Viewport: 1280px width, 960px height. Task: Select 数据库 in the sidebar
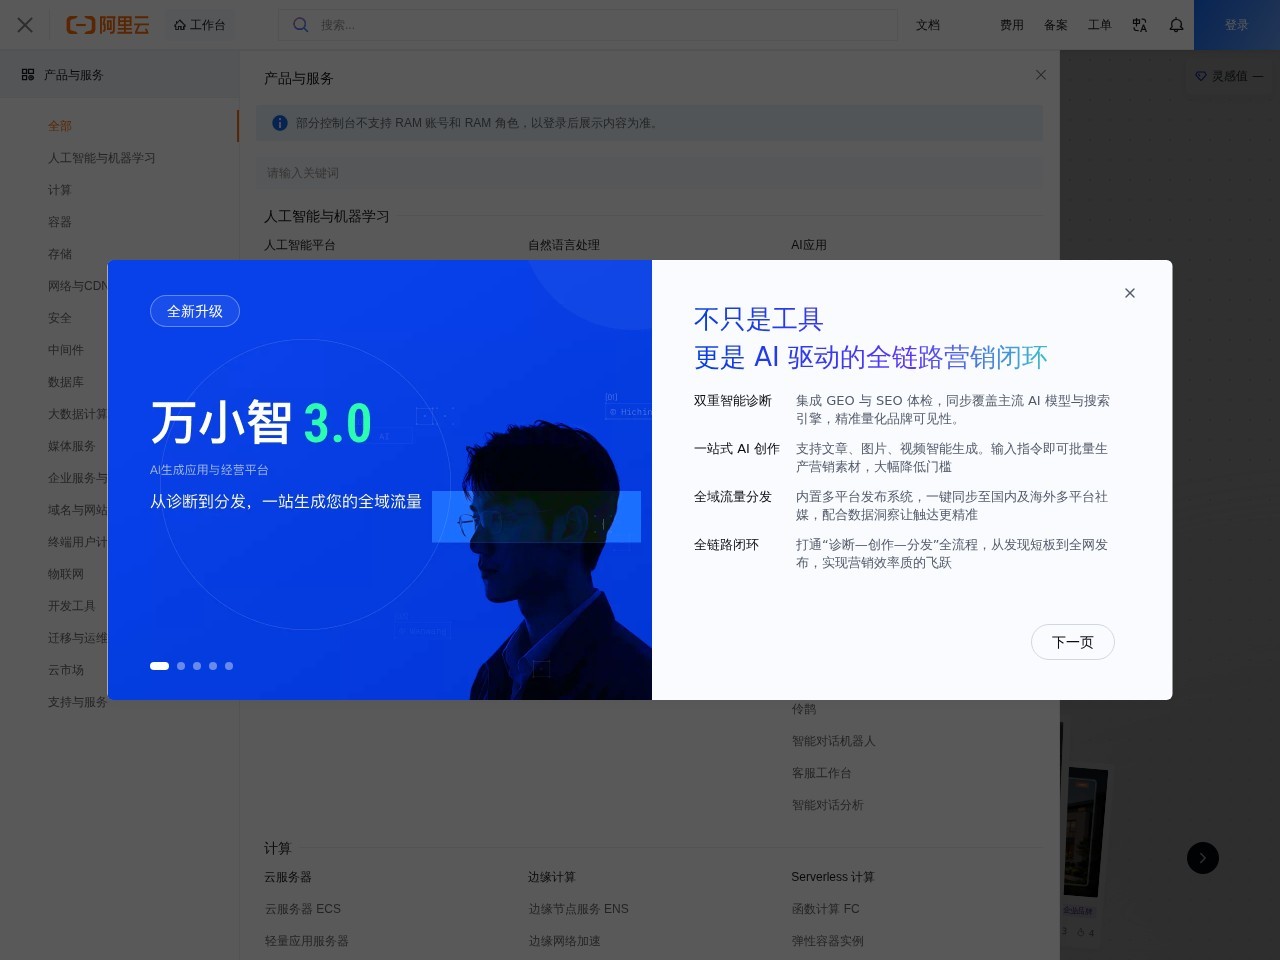[x=66, y=382]
